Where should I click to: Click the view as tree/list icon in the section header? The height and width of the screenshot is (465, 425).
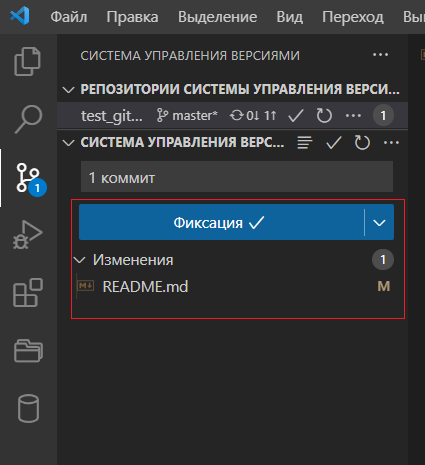[305, 143]
